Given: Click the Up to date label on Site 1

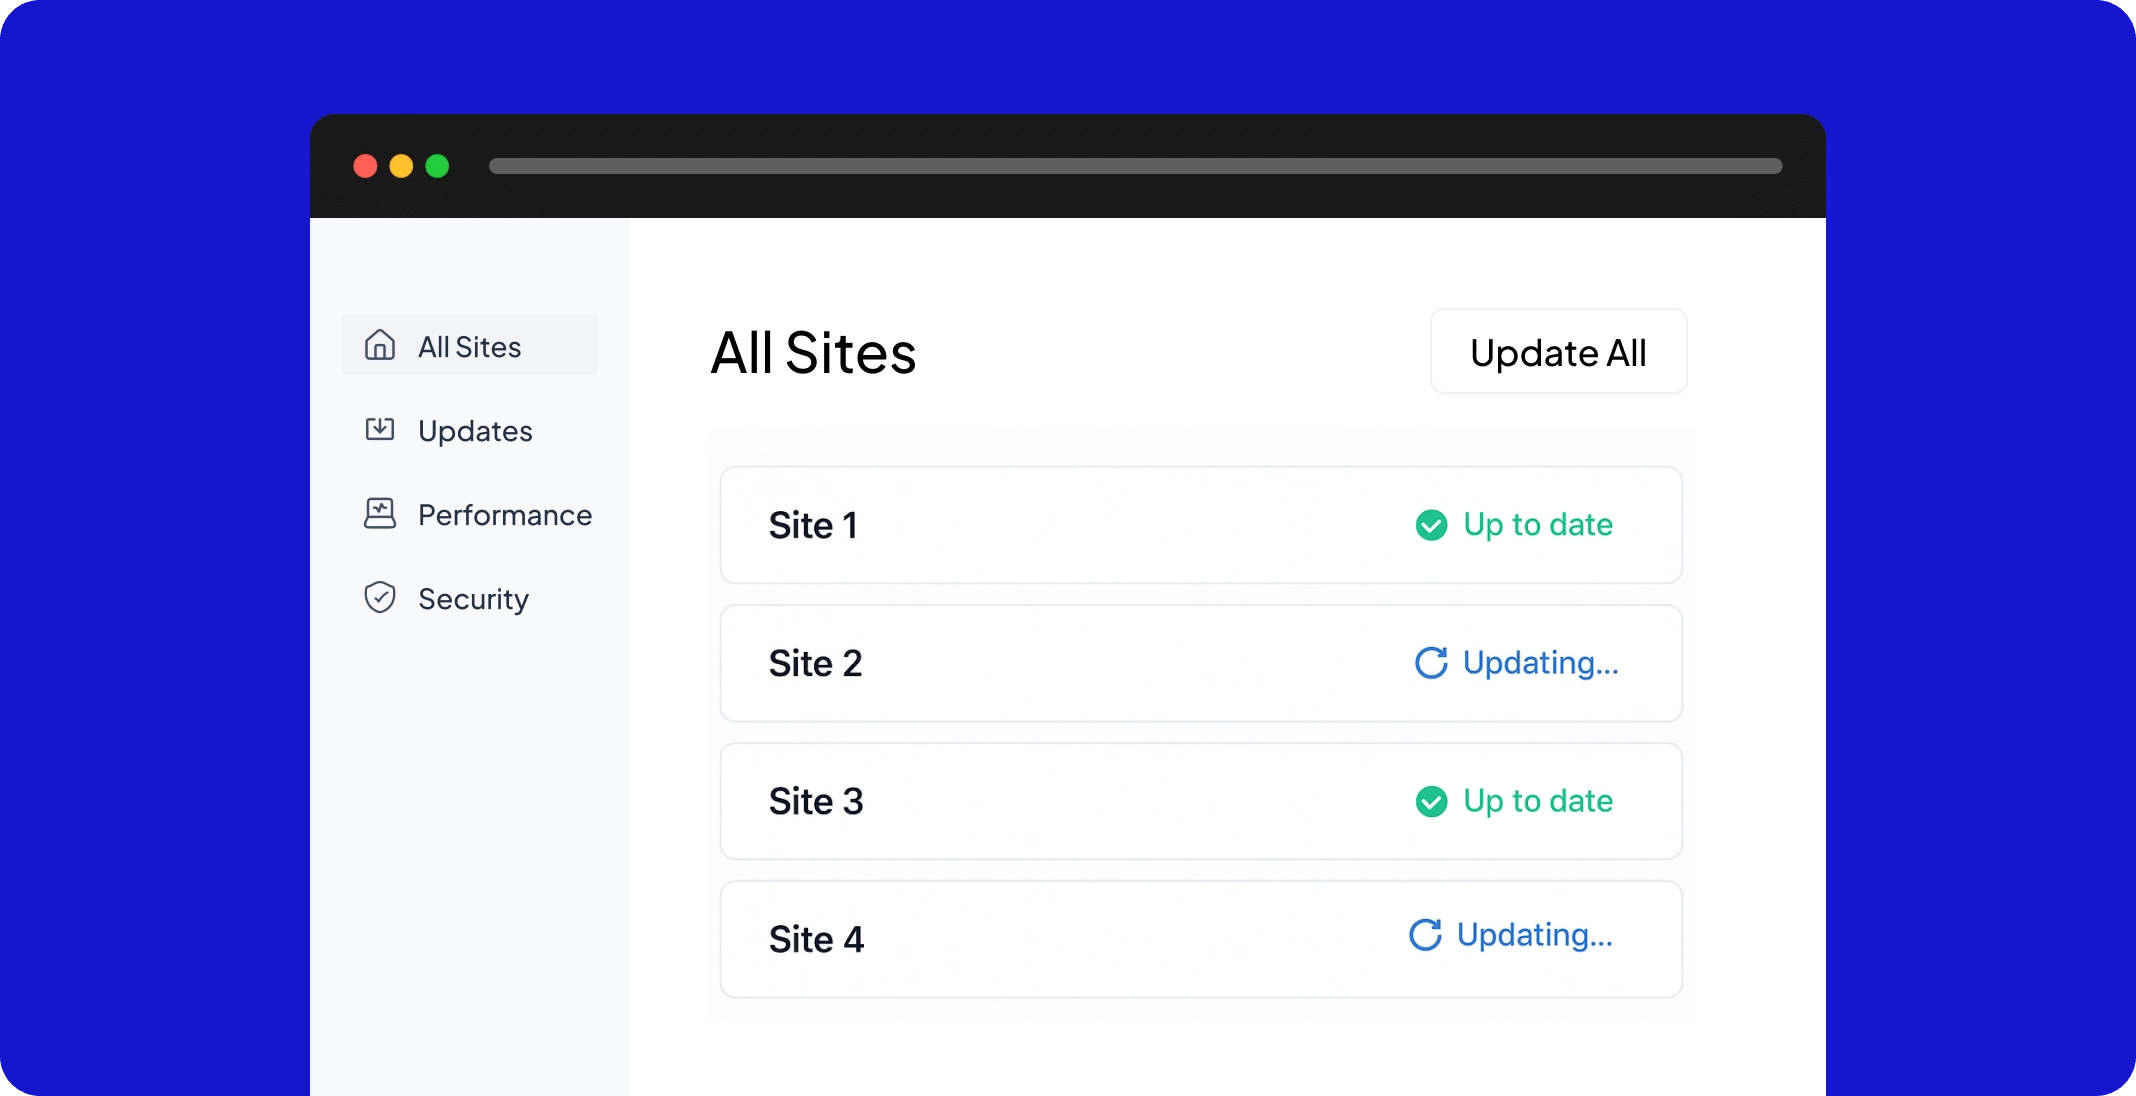Looking at the screenshot, I should pyautogui.click(x=1539, y=524).
